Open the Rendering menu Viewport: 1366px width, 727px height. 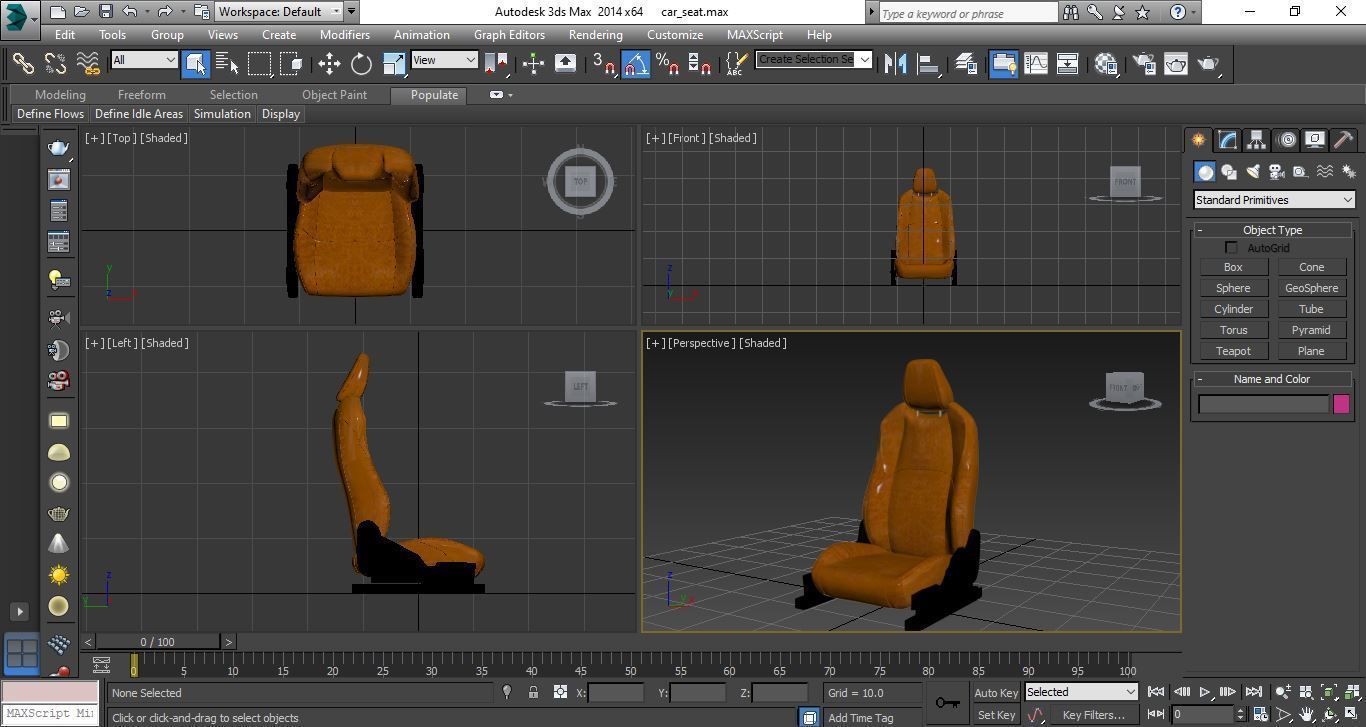tap(595, 34)
